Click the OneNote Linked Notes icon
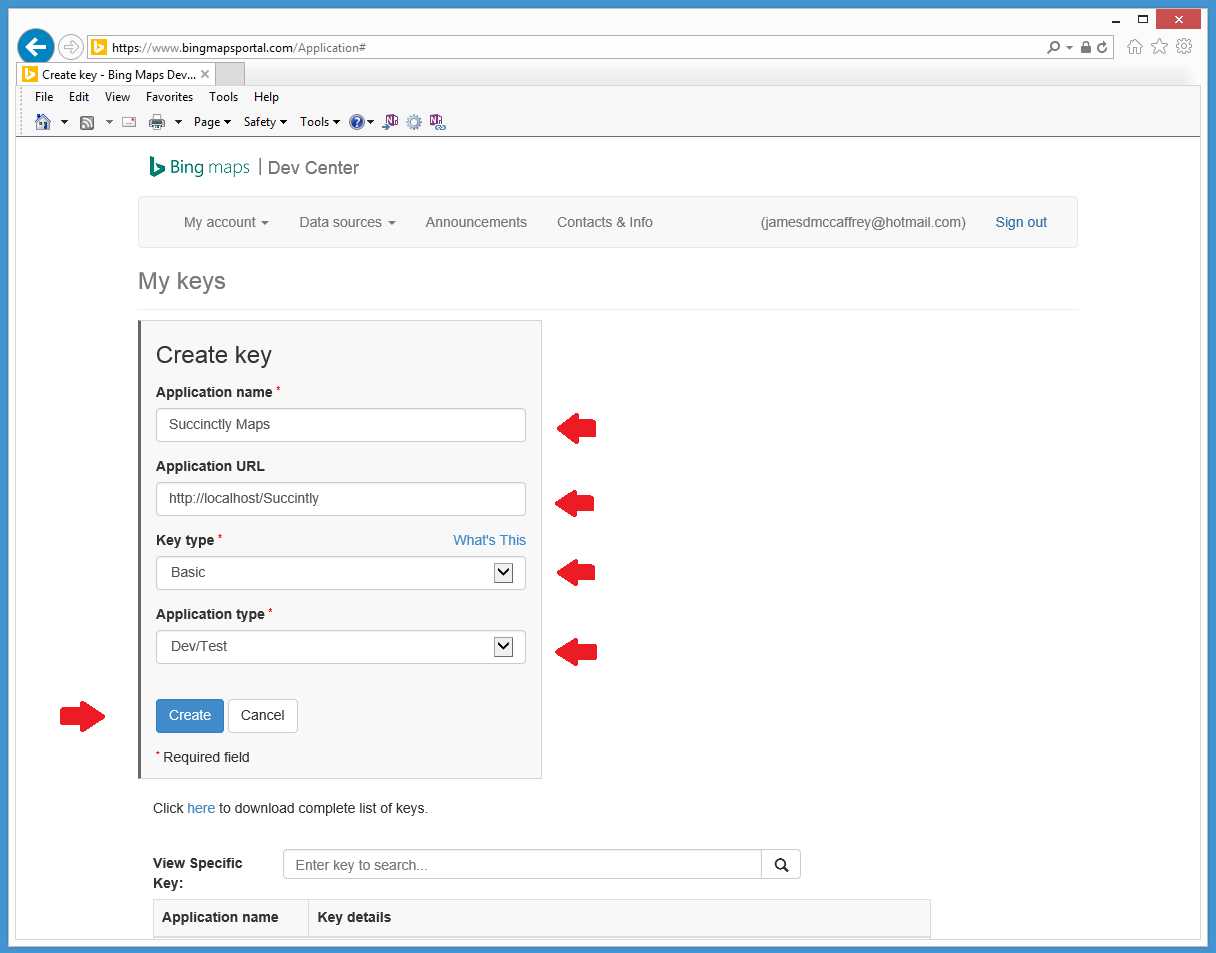The width and height of the screenshot is (1216, 953). tap(437, 122)
